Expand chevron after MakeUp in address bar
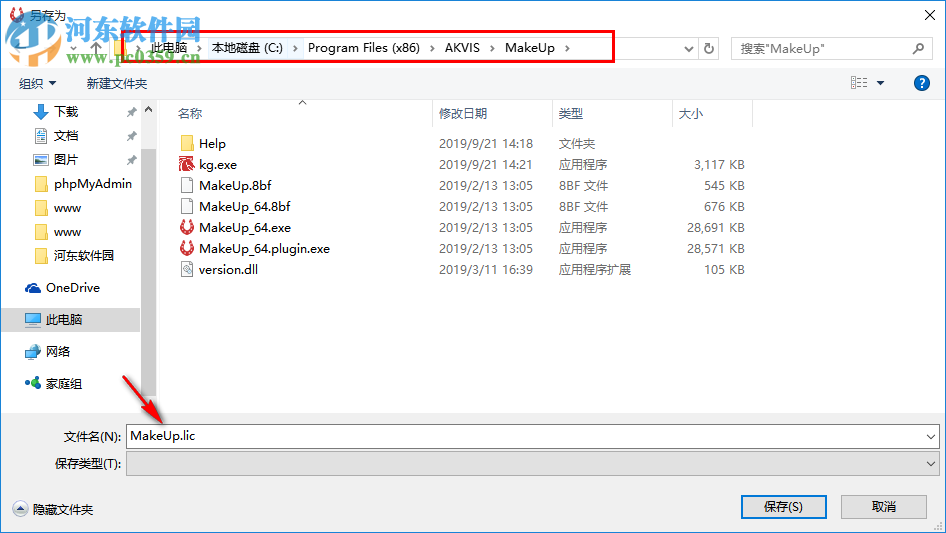 click(x=567, y=48)
